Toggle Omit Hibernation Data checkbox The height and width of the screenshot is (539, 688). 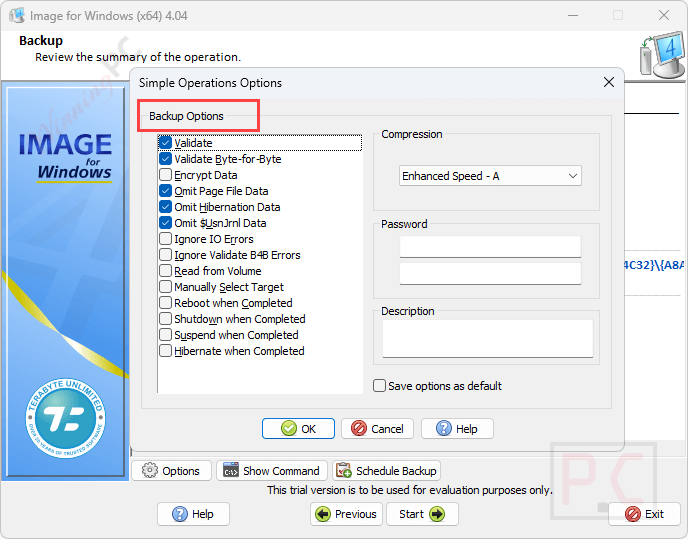click(x=165, y=207)
